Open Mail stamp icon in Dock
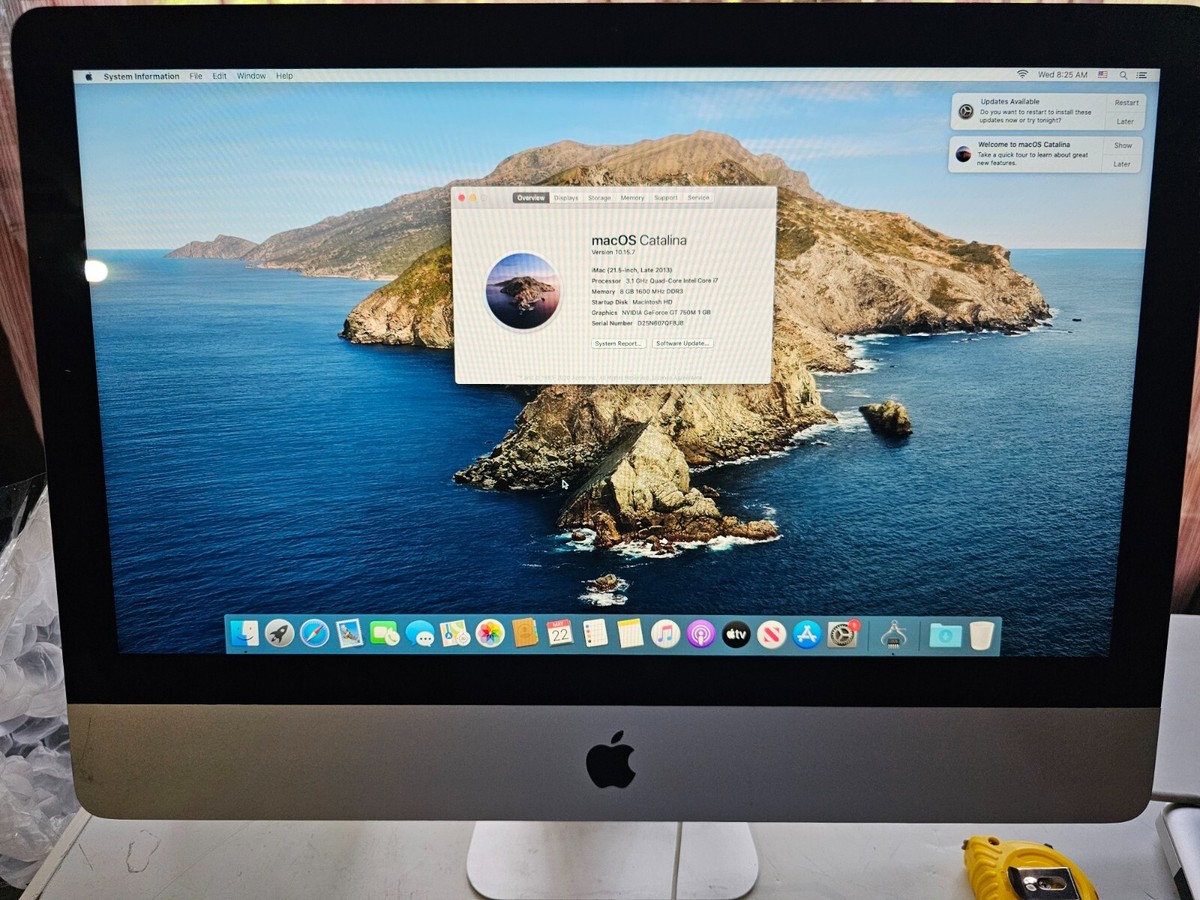The image size is (1200, 900). (x=349, y=633)
